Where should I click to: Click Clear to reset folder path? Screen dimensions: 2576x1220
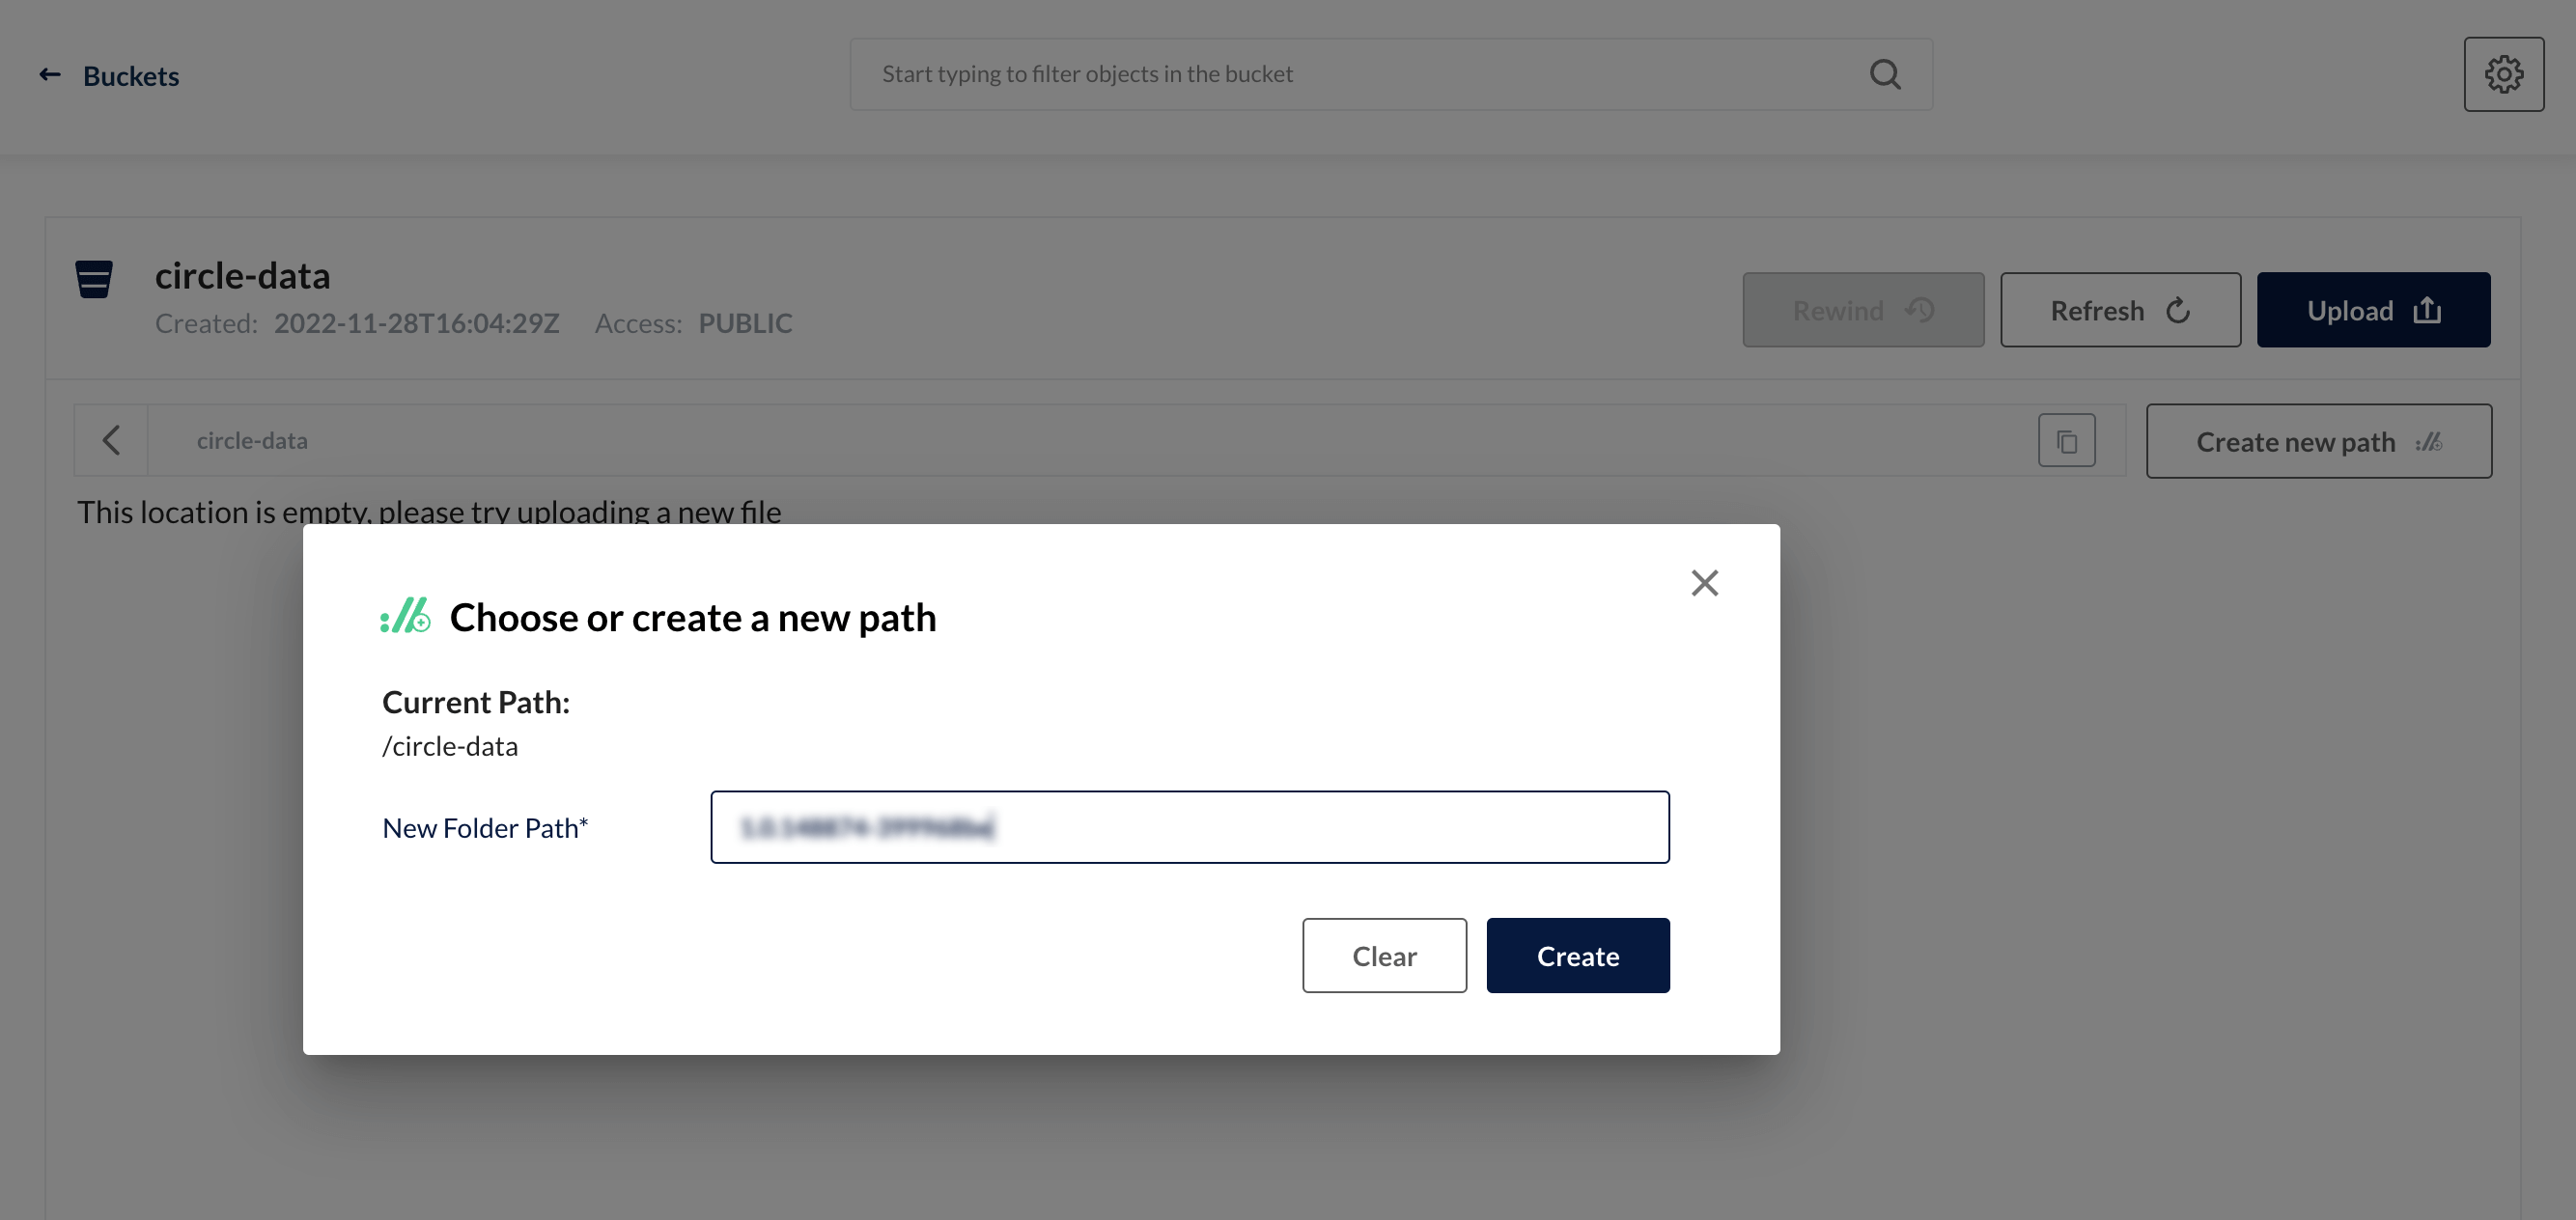pos(1385,954)
